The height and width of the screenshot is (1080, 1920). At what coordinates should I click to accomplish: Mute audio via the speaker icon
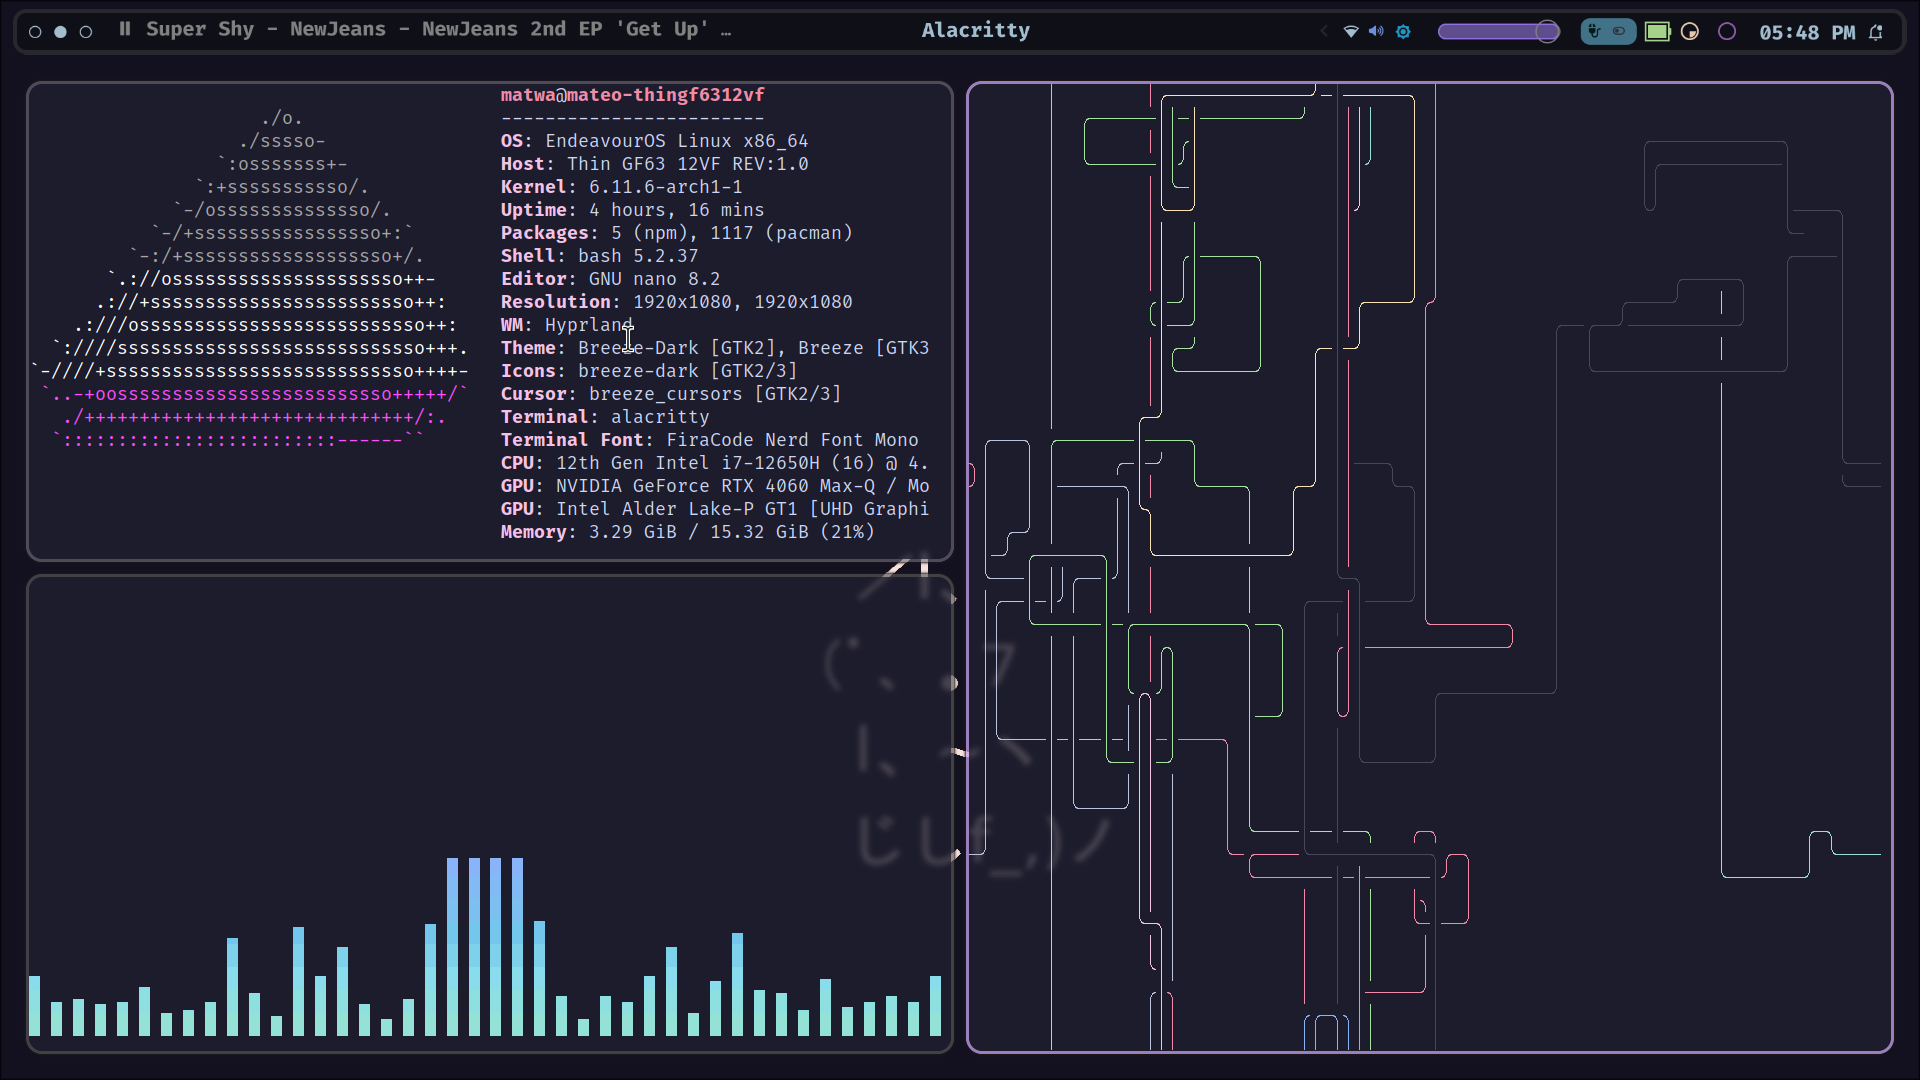click(1377, 32)
